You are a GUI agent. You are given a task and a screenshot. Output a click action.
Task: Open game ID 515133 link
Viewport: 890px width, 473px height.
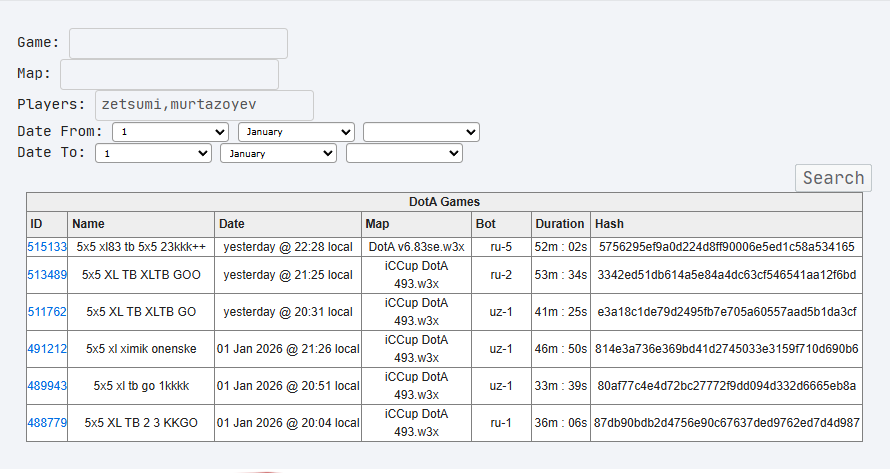coord(47,247)
